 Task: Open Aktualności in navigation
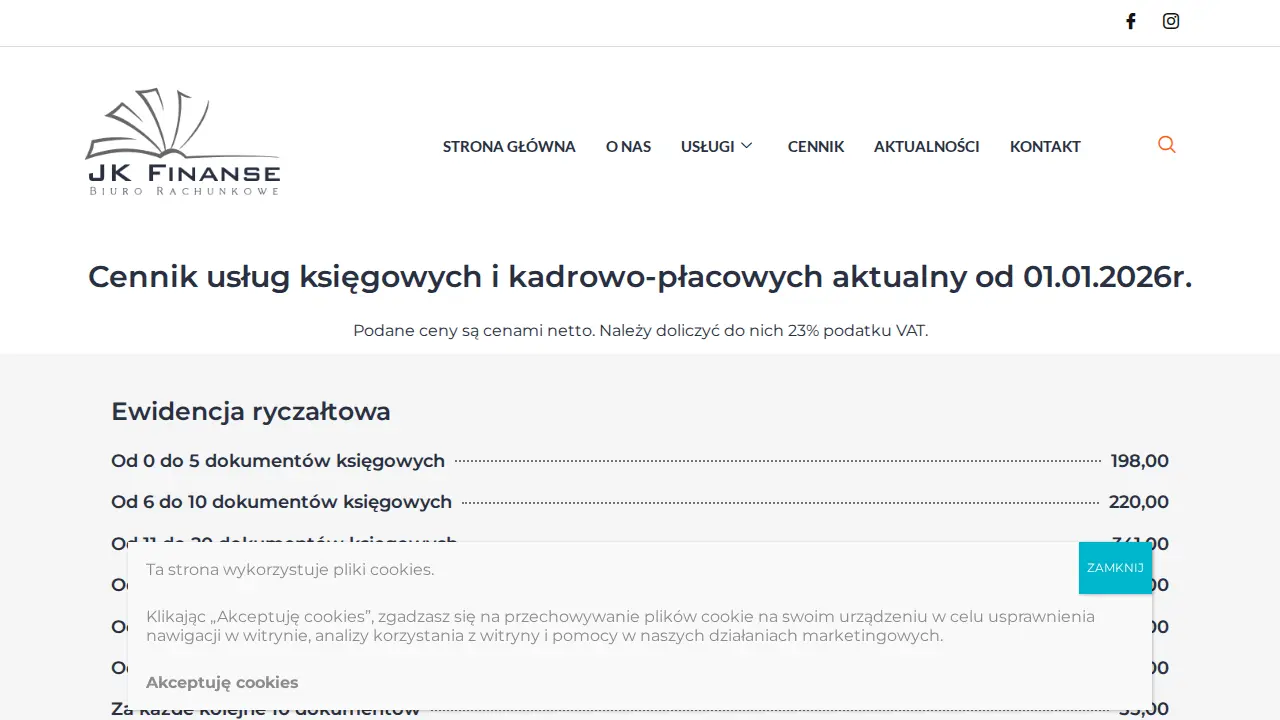[x=927, y=146]
